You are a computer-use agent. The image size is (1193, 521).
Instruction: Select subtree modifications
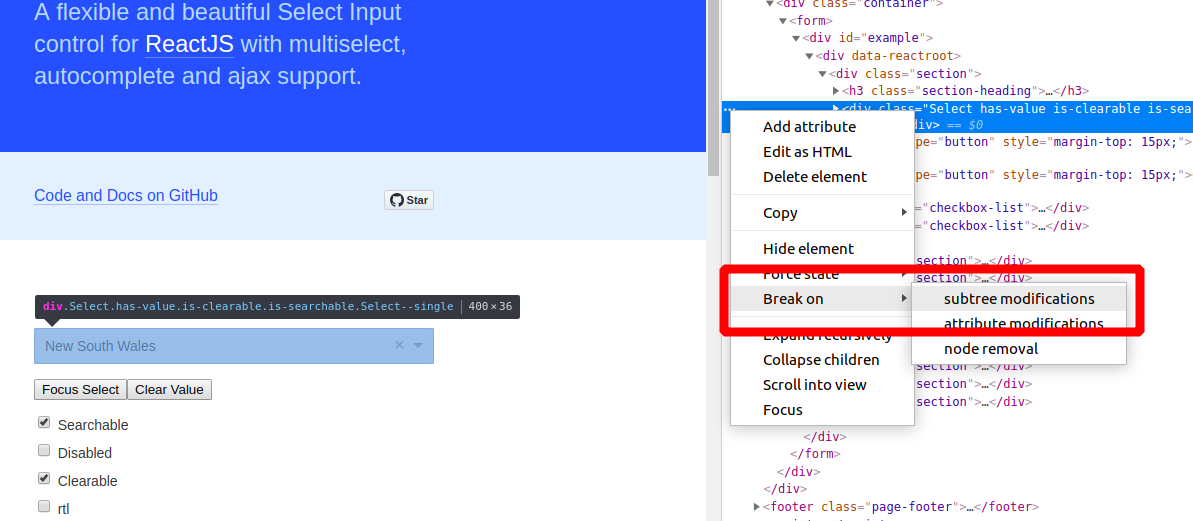pos(1019,299)
